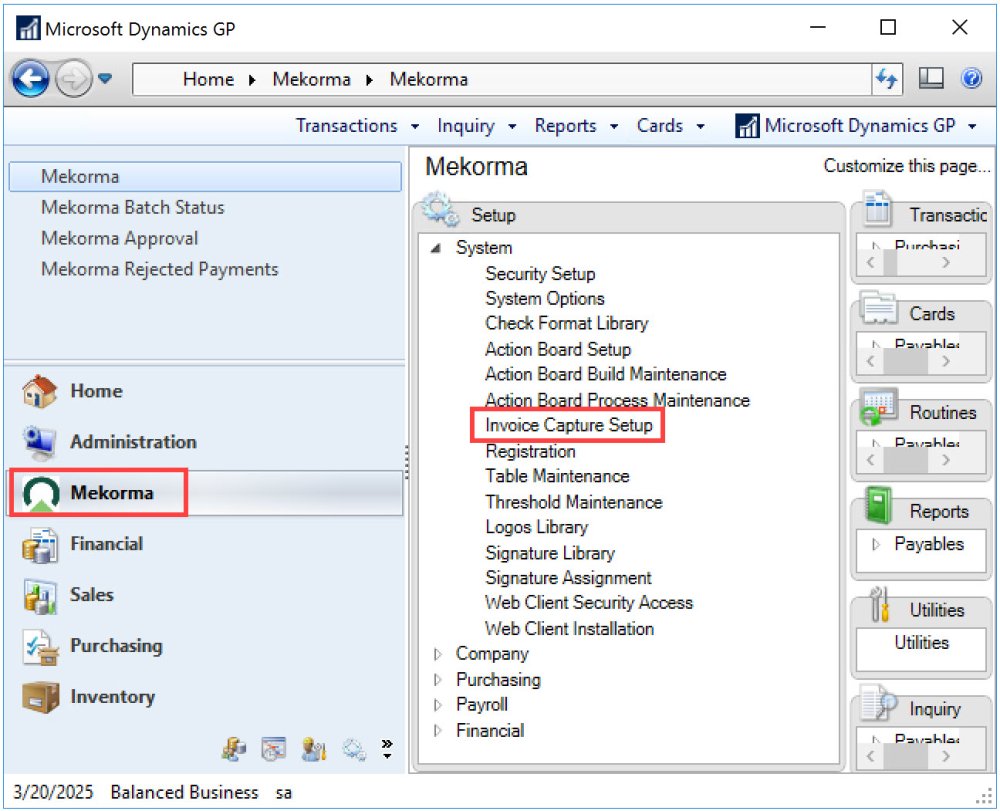Click Home in the breadcrumb path
Image resolution: width=1000 pixels, height=811 pixels.
tap(208, 79)
